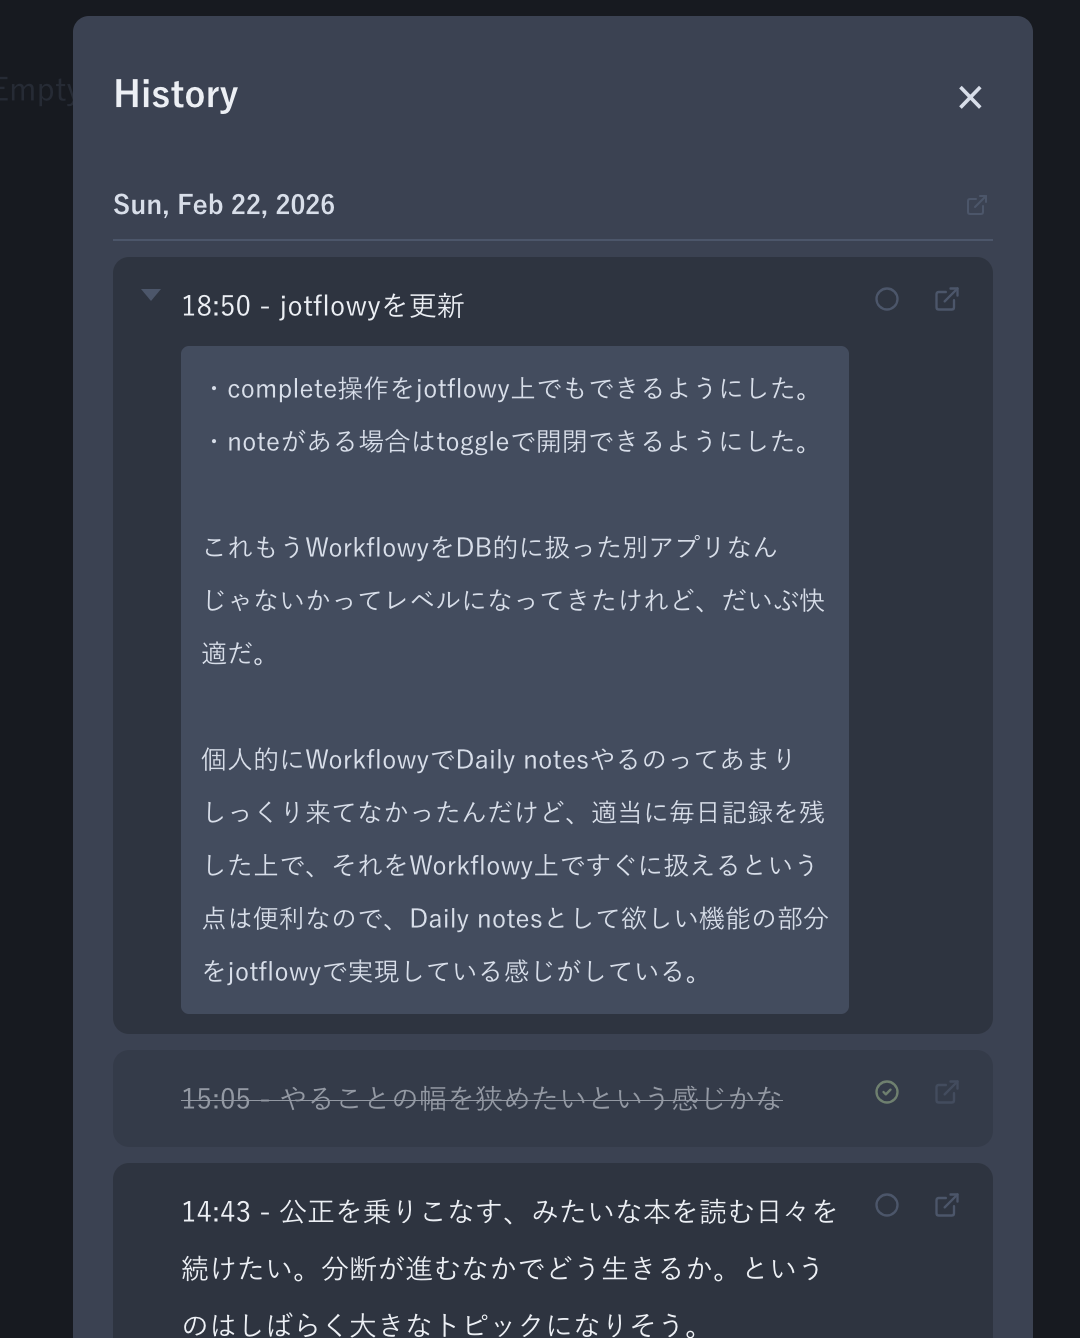Open the 14:43 entry's external link icon

pos(946,1205)
